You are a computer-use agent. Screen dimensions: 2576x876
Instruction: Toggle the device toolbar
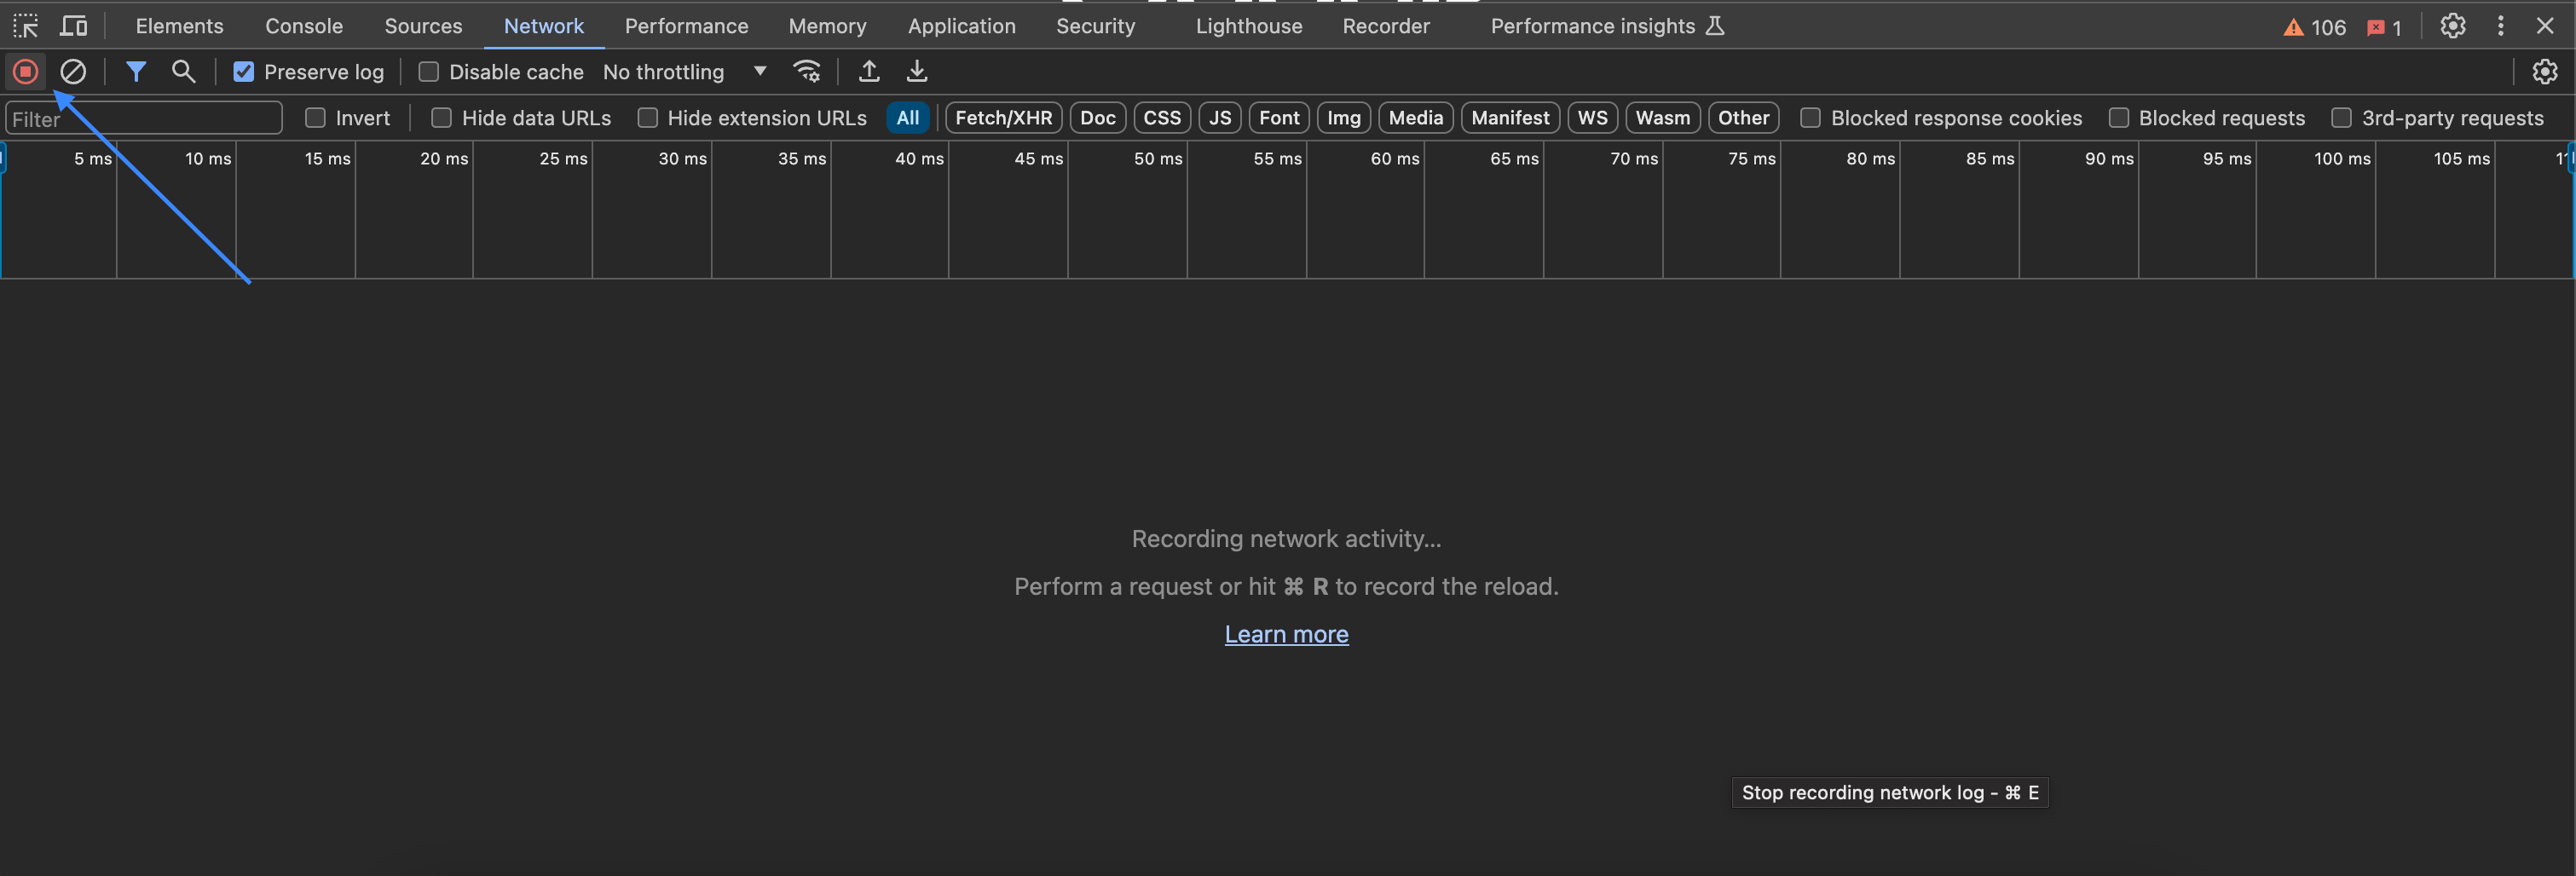click(73, 26)
